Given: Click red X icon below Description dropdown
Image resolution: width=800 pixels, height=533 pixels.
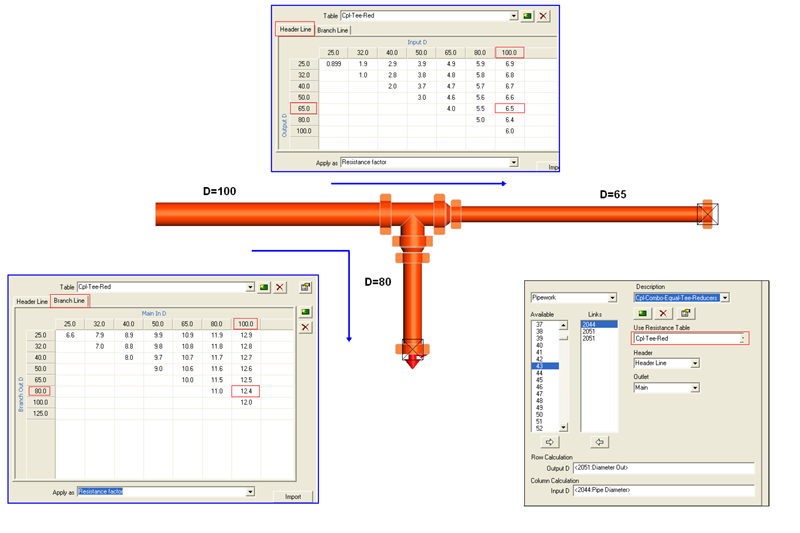Looking at the screenshot, I should pyautogui.click(x=663, y=313).
